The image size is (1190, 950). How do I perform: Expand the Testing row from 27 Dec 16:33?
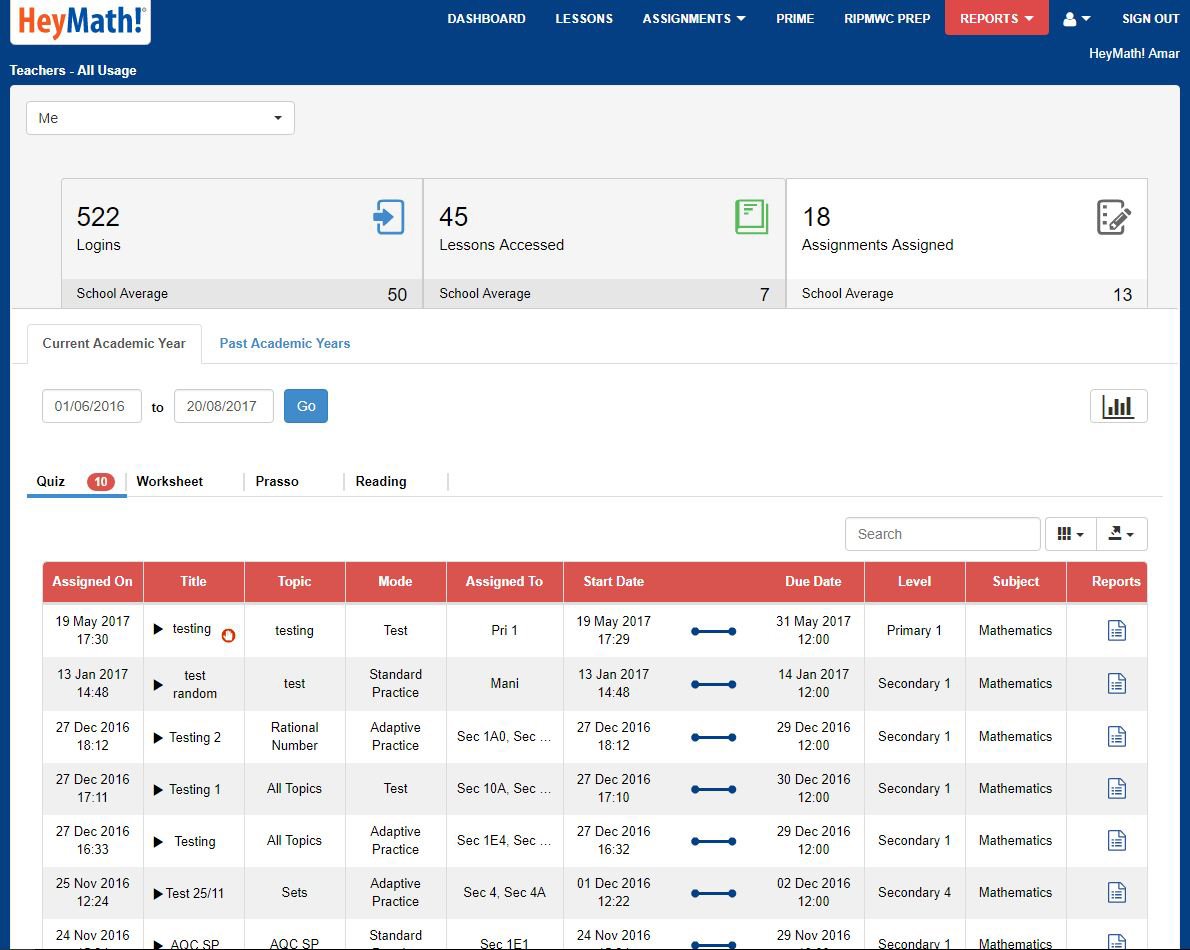pyautogui.click(x=158, y=841)
